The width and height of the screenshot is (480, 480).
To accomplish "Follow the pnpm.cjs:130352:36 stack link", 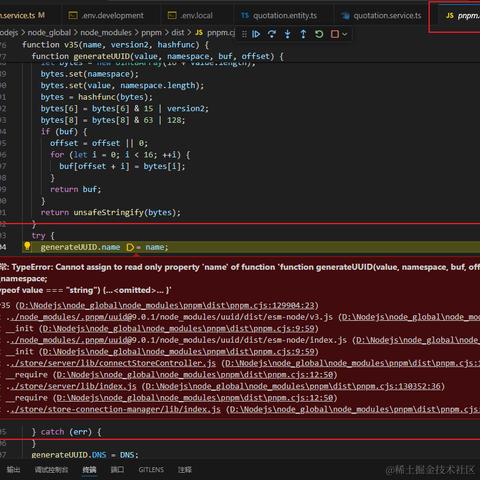I will [293, 386].
